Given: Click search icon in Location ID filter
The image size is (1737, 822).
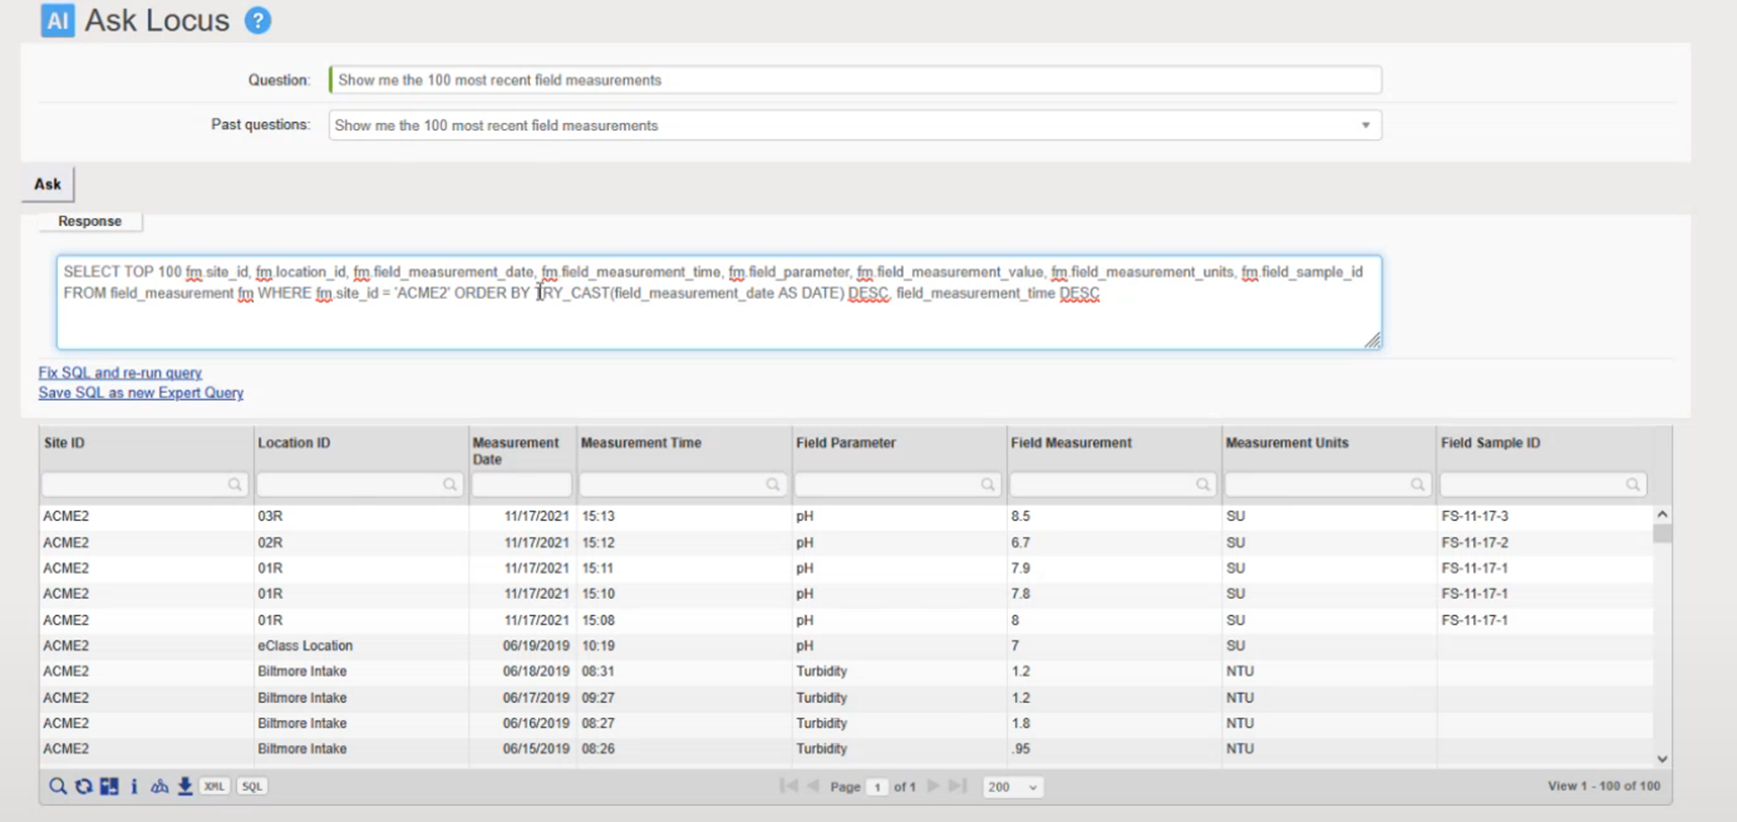Looking at the screenshot, I should pyautogui.click(x=449, y=484).
